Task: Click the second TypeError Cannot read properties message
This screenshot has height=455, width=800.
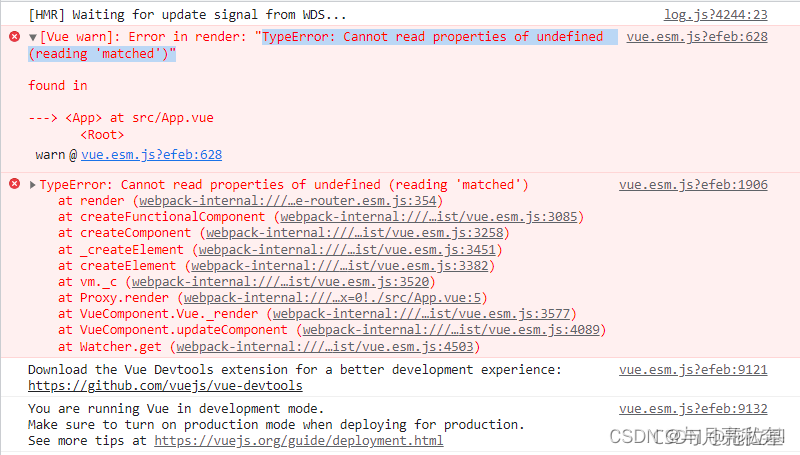Action: point(284,185)
